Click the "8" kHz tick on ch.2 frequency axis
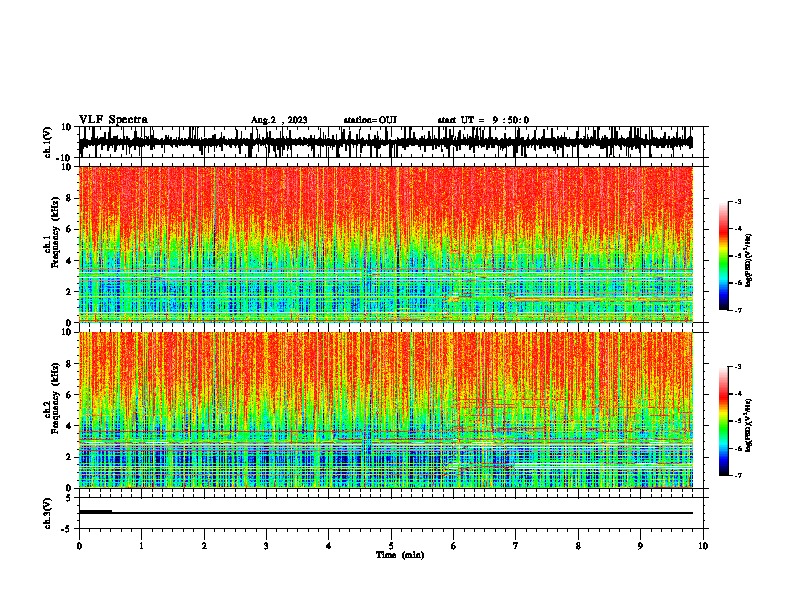Viewport: 792px width, 612px height. click(x=69, y=364)
